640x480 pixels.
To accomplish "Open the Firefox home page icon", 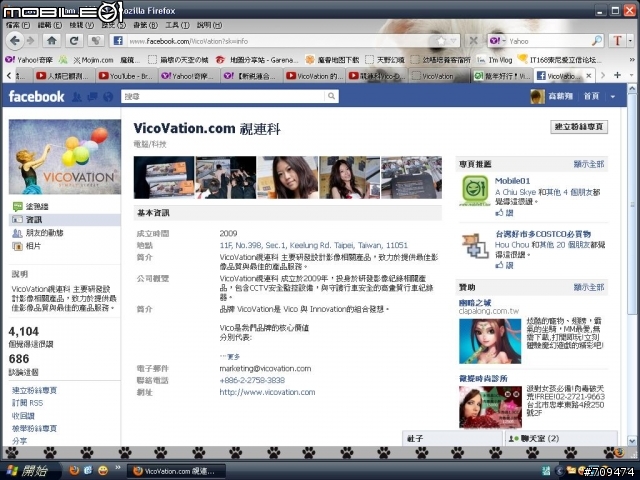I will click(x=52, y=41).
